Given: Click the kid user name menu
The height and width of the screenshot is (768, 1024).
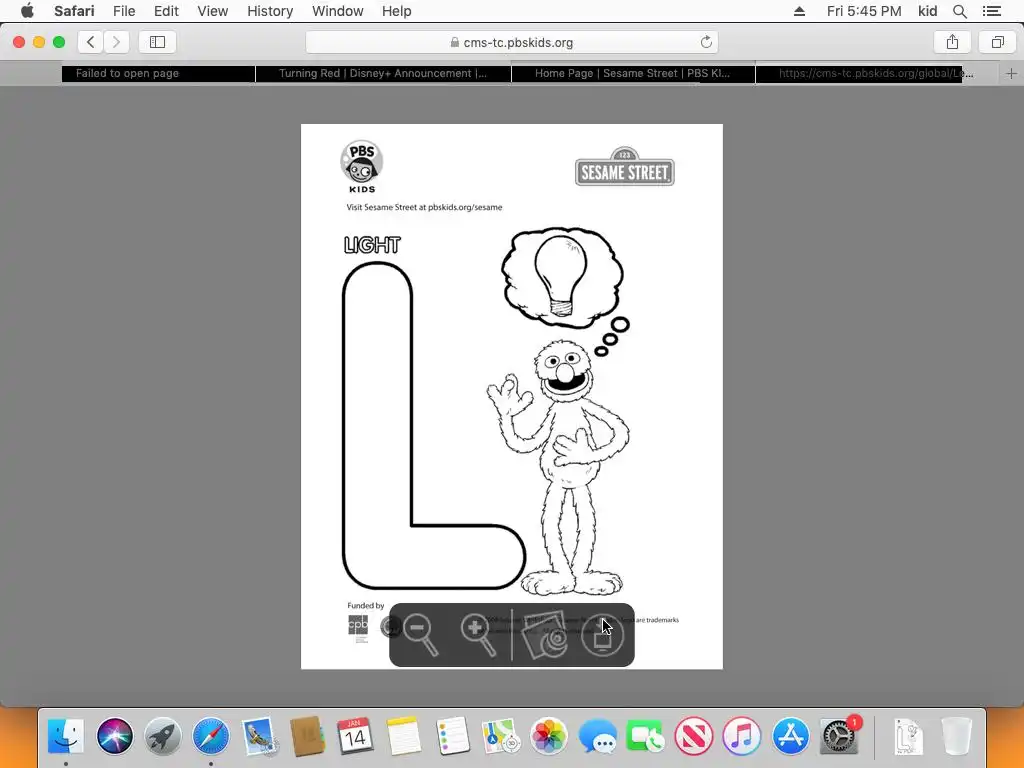Looking at the screenshot, I should pyautogui.click(x=927, y=11).
